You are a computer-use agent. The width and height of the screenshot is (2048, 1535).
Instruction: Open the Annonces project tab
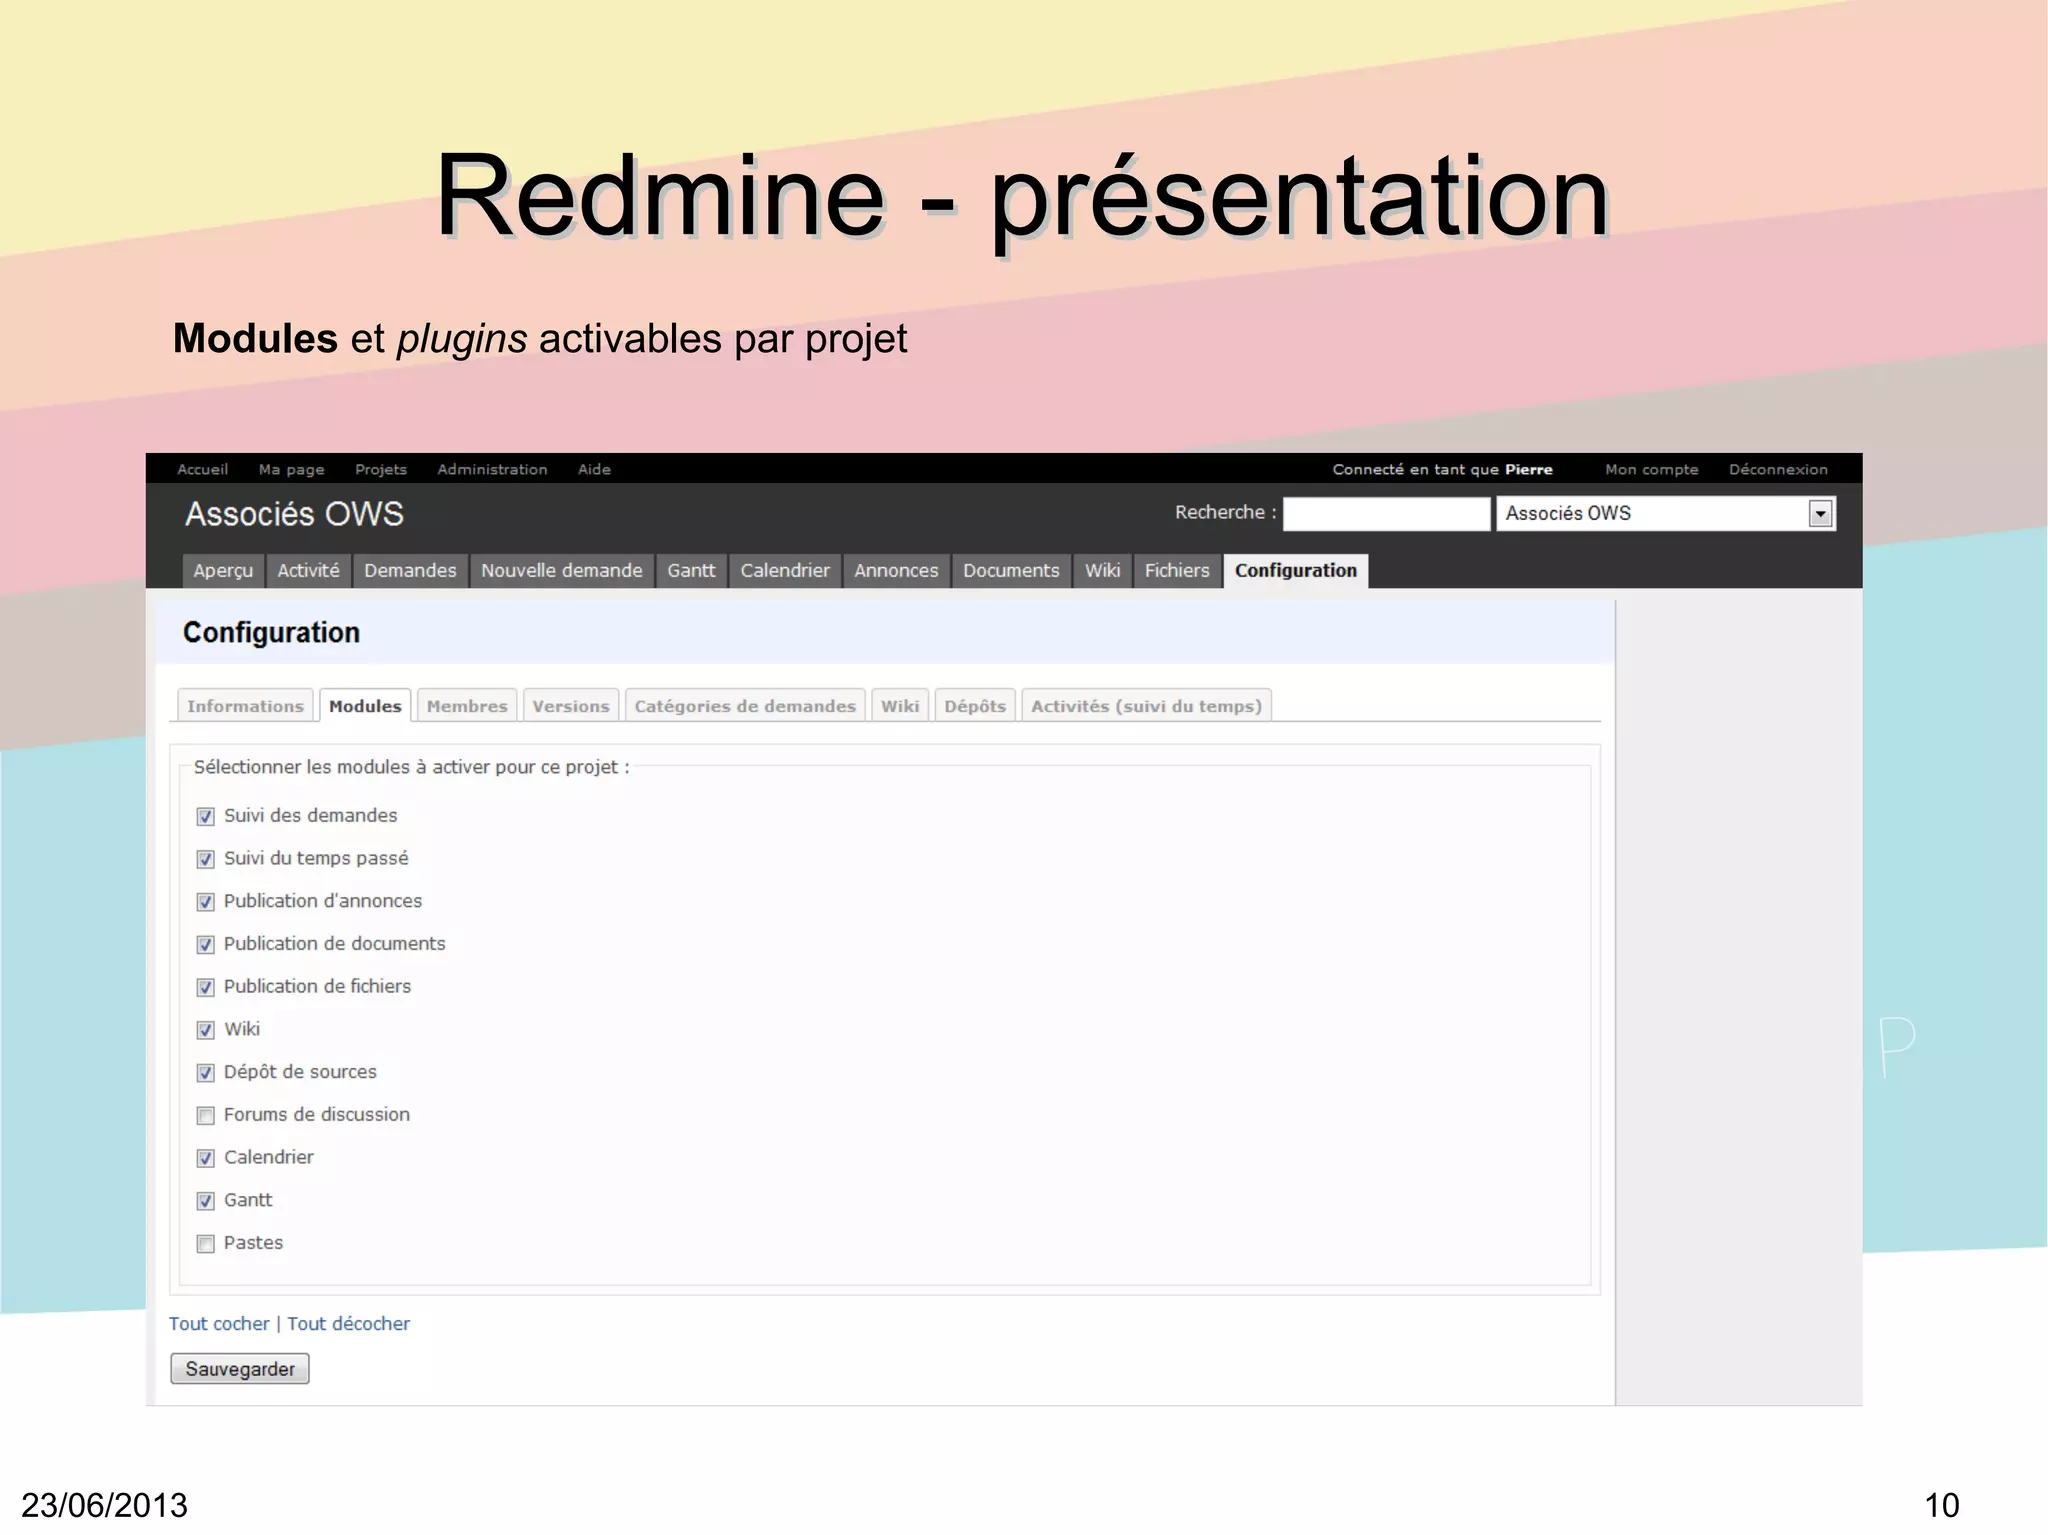coord(896,571)
